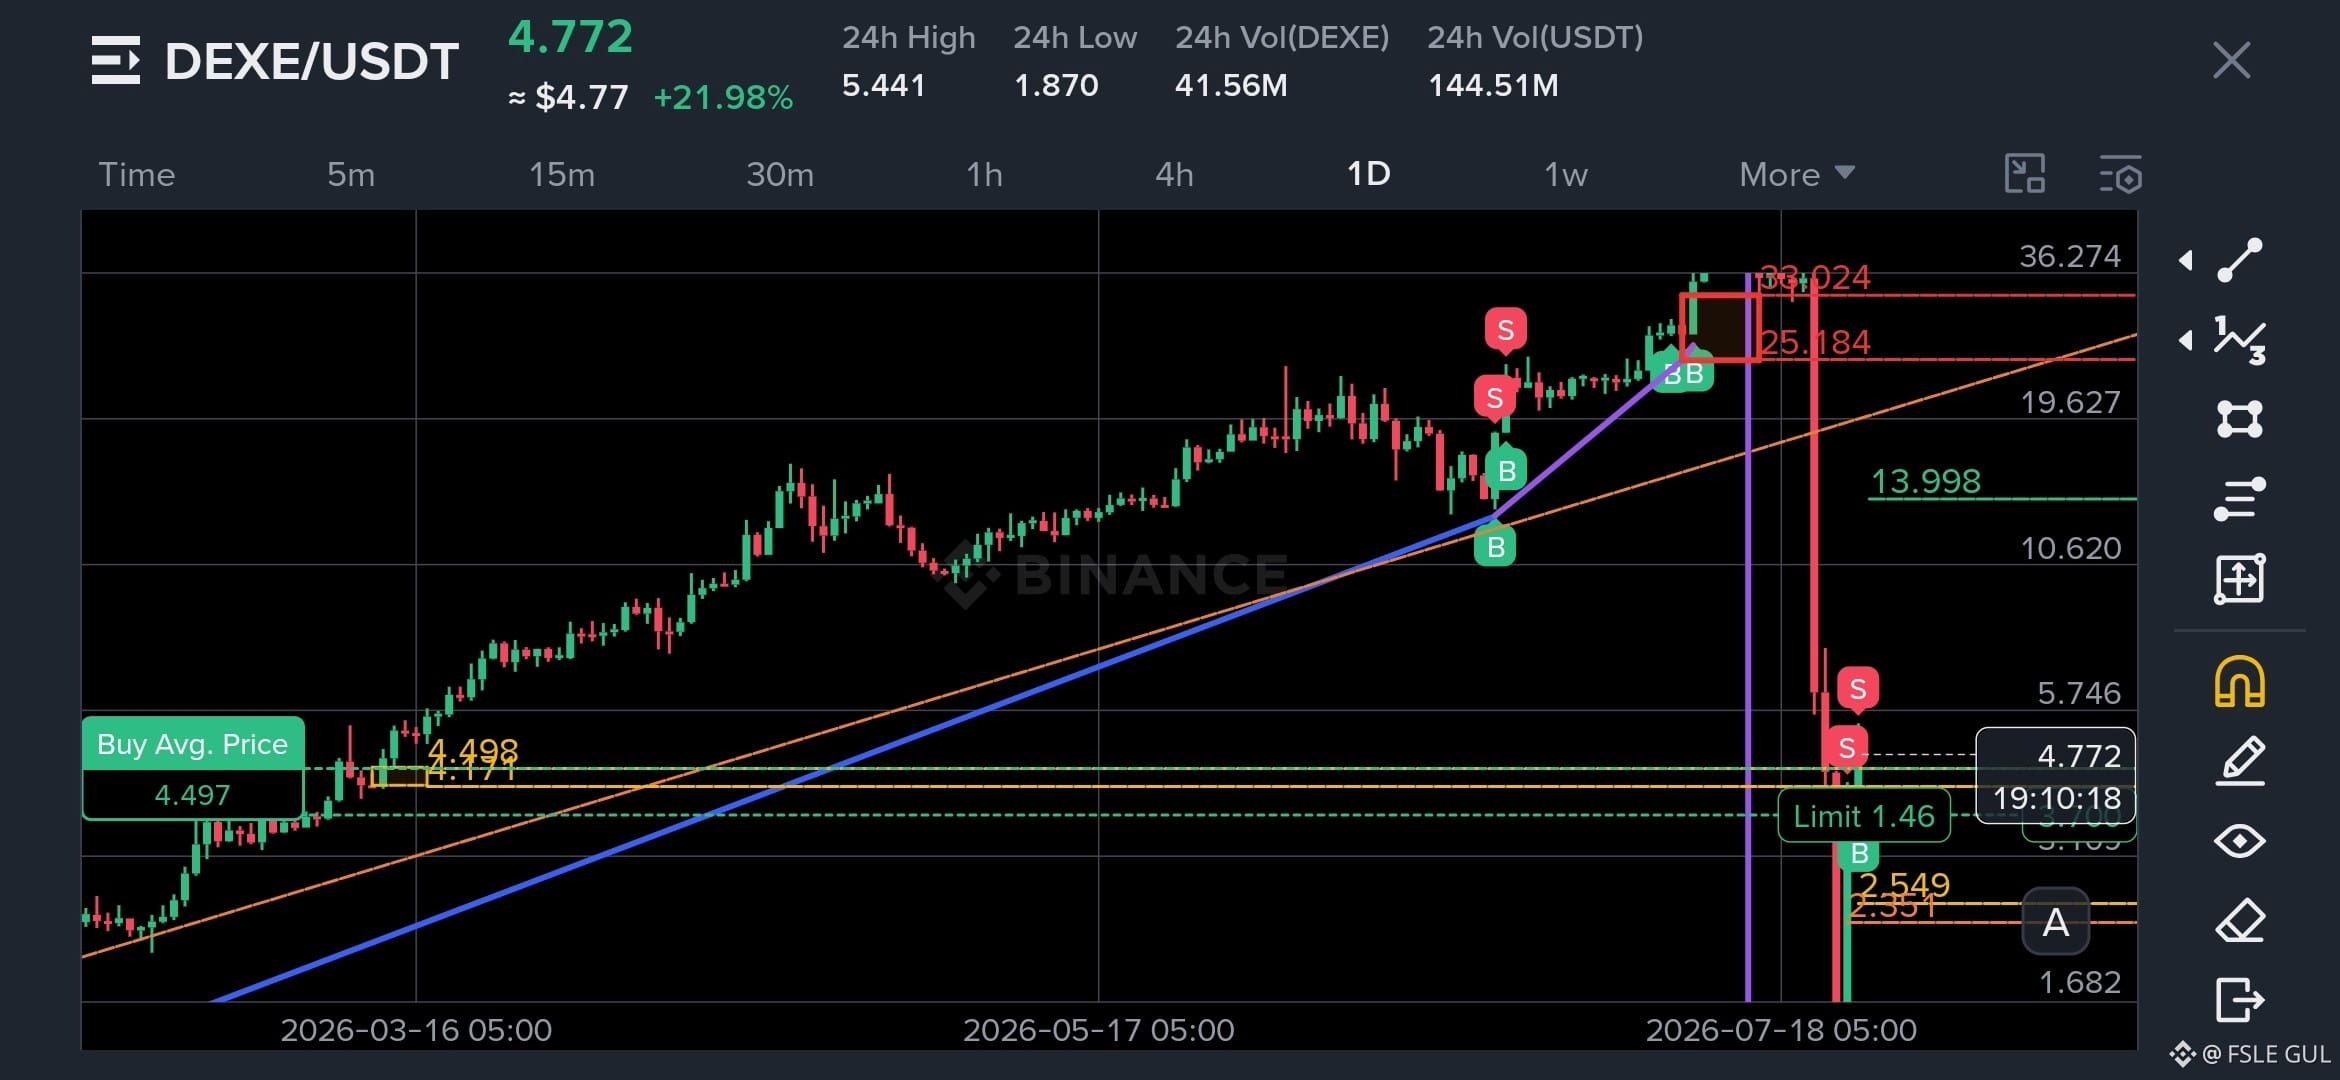Screen dimensions: 2340x1080
Task: Select the long/short position measure tool
Action: pos(2240,579)
